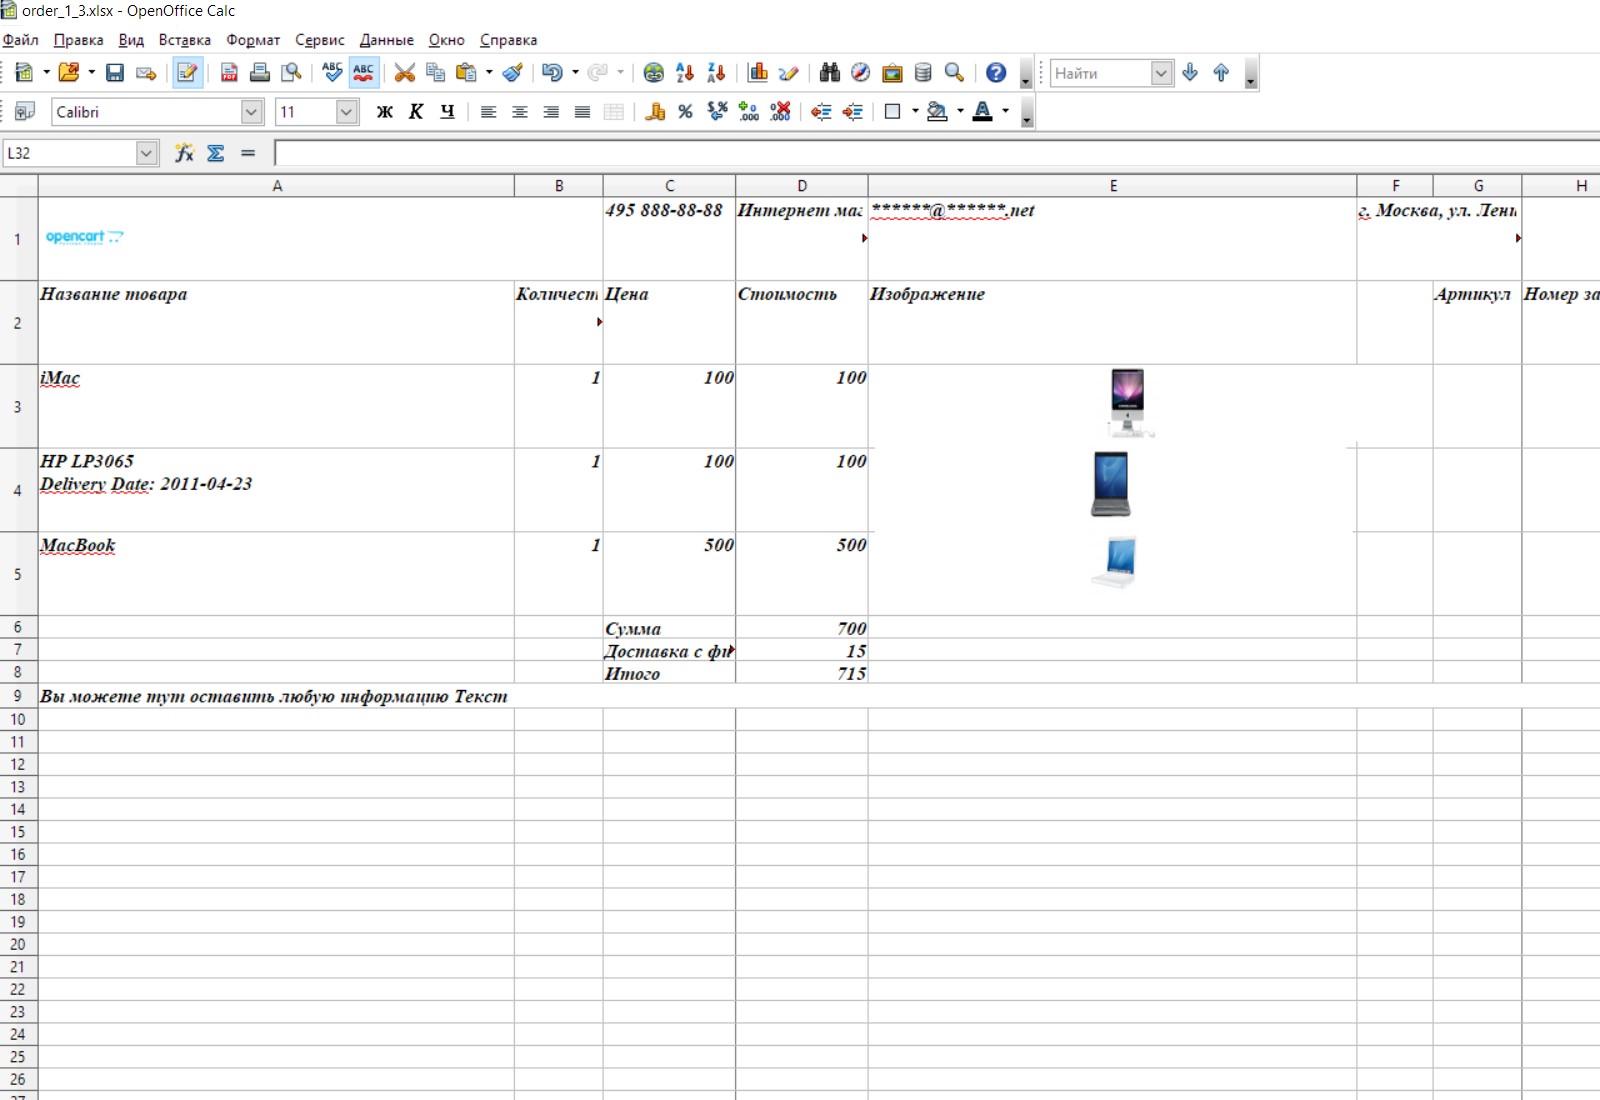The height and width of the screenshot is (1100, 1600).
Task: Open Styles and Formatting icon
Action: (25, 111)
